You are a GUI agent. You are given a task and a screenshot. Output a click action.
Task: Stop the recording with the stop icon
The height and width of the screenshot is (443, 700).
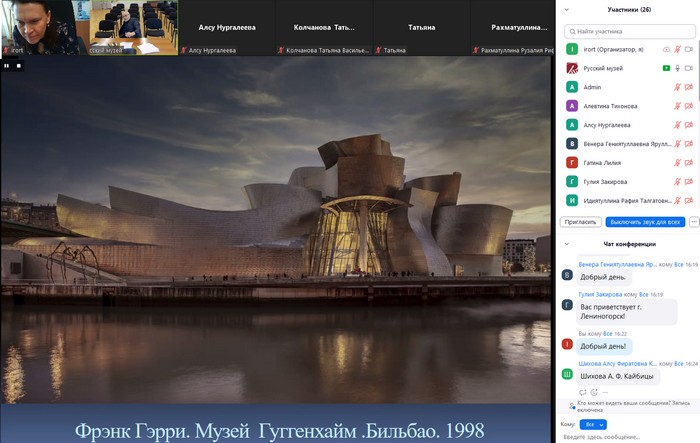tap(19, 66)
